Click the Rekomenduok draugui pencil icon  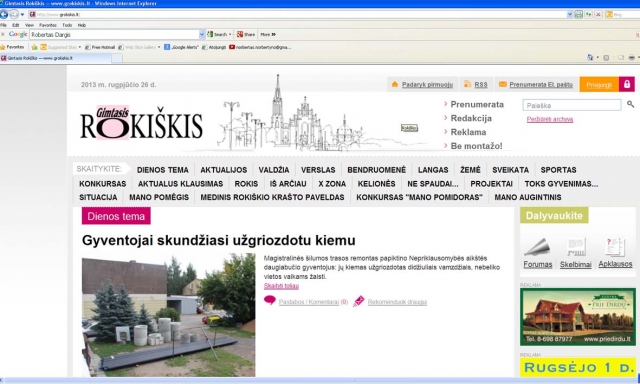pyautogui.click(x=359, y=301)
